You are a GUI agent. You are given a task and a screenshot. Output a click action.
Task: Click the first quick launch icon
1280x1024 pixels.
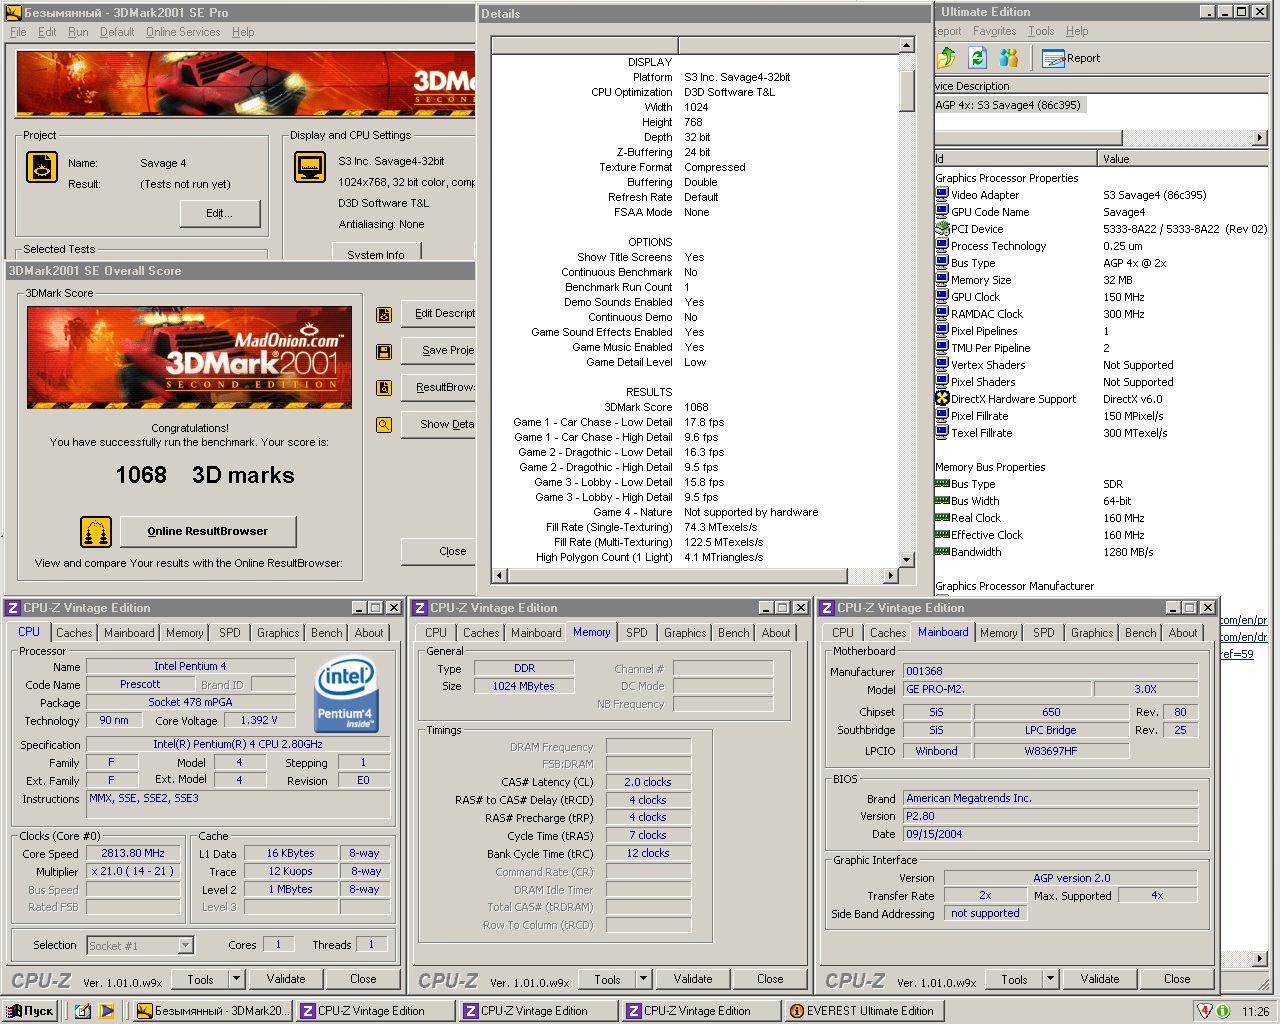pos(82,1011)
